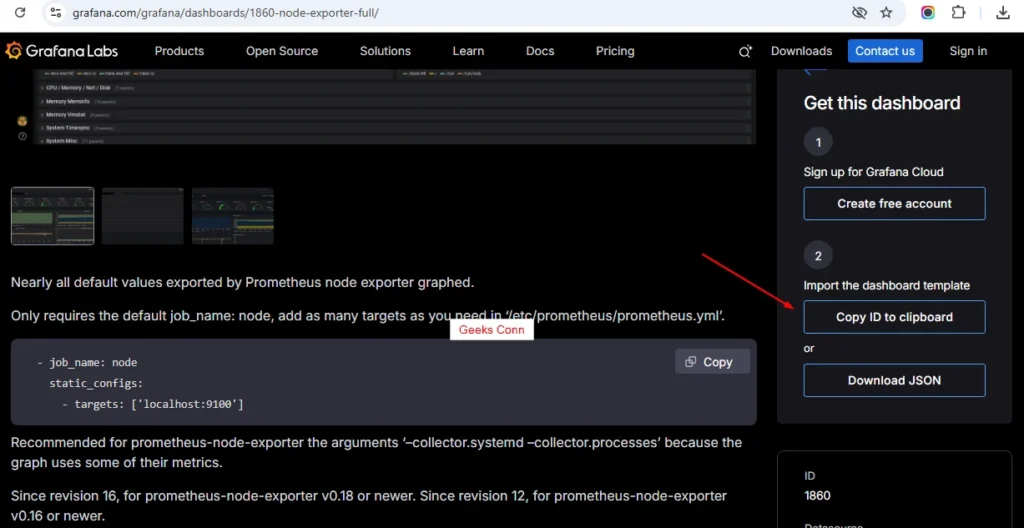Screen dimensions: 1024x528
Task: Select the third dashboard screenshot thumbnail
Action: (232, 216)
